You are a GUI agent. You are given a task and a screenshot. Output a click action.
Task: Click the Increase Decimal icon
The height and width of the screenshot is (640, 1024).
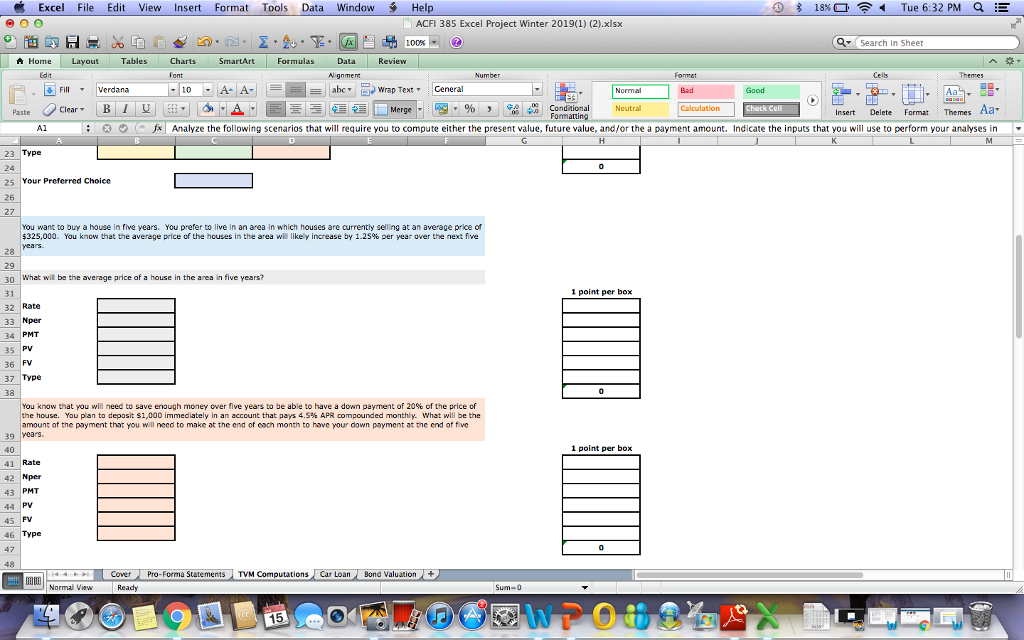[531, 108]
